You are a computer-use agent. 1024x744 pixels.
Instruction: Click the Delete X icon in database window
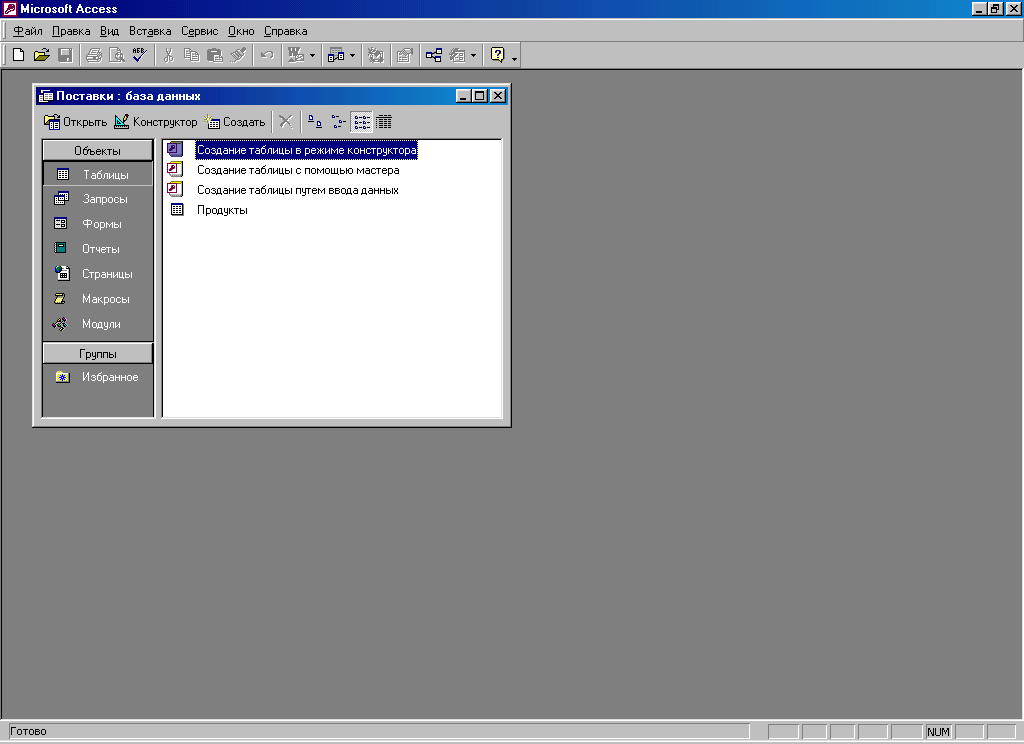coord(285,121)
